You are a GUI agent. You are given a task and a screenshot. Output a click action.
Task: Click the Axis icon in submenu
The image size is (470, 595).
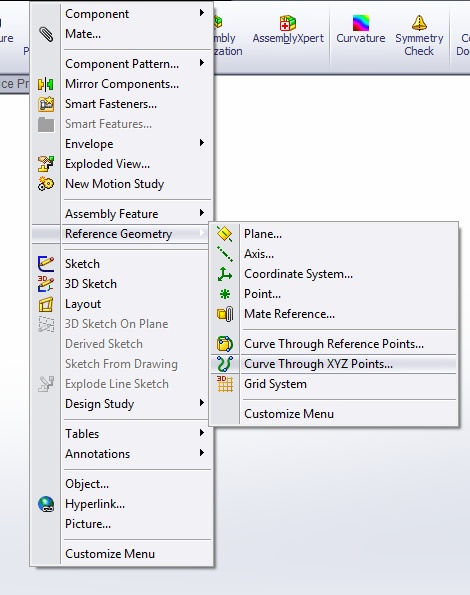coord(225,254)
